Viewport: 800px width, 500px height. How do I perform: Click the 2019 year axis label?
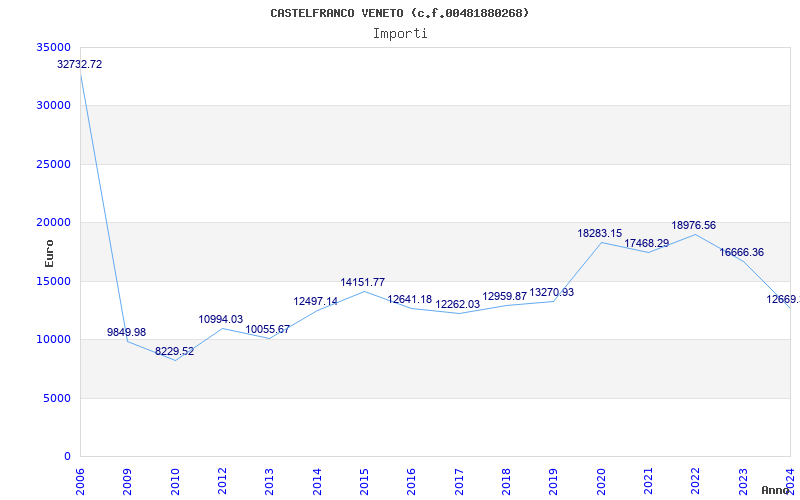554,481
